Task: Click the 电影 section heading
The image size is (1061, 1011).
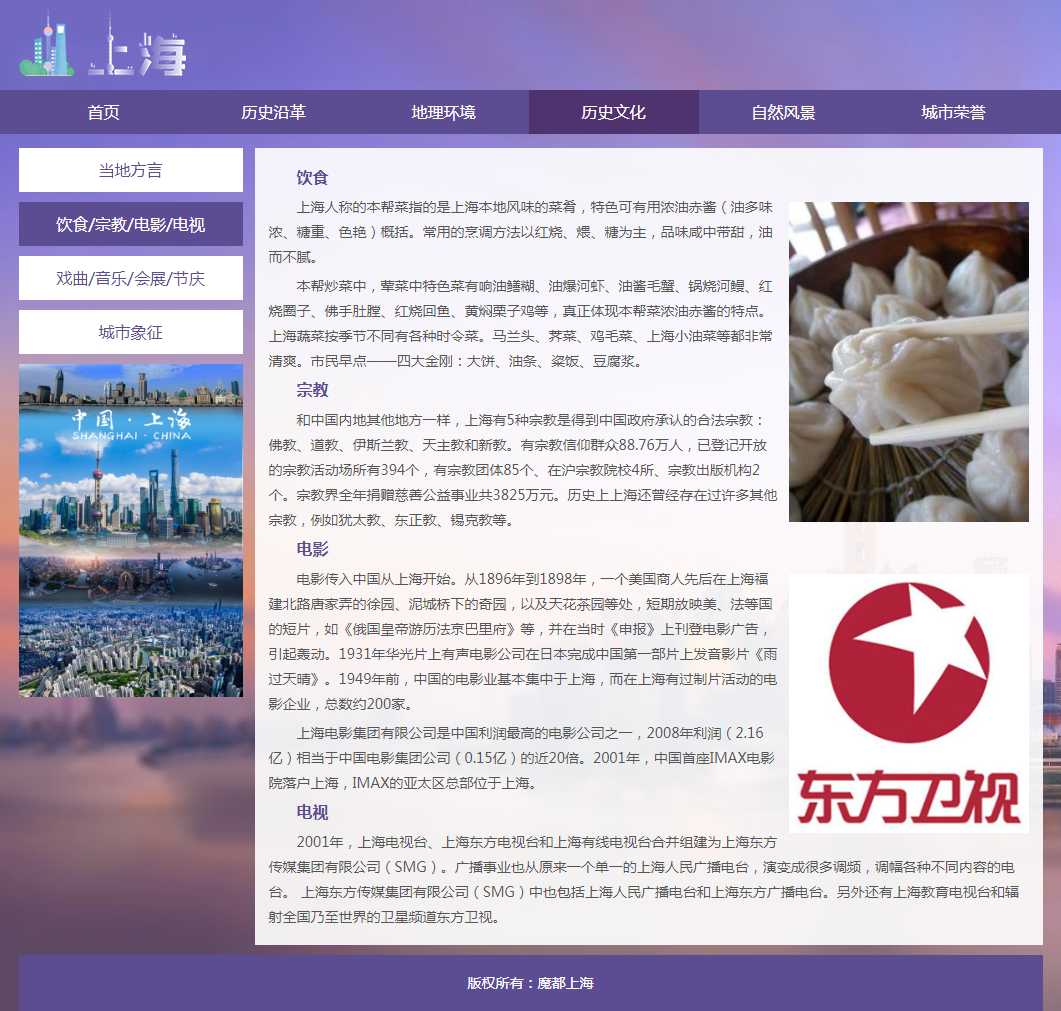Action: coord(312,549)
